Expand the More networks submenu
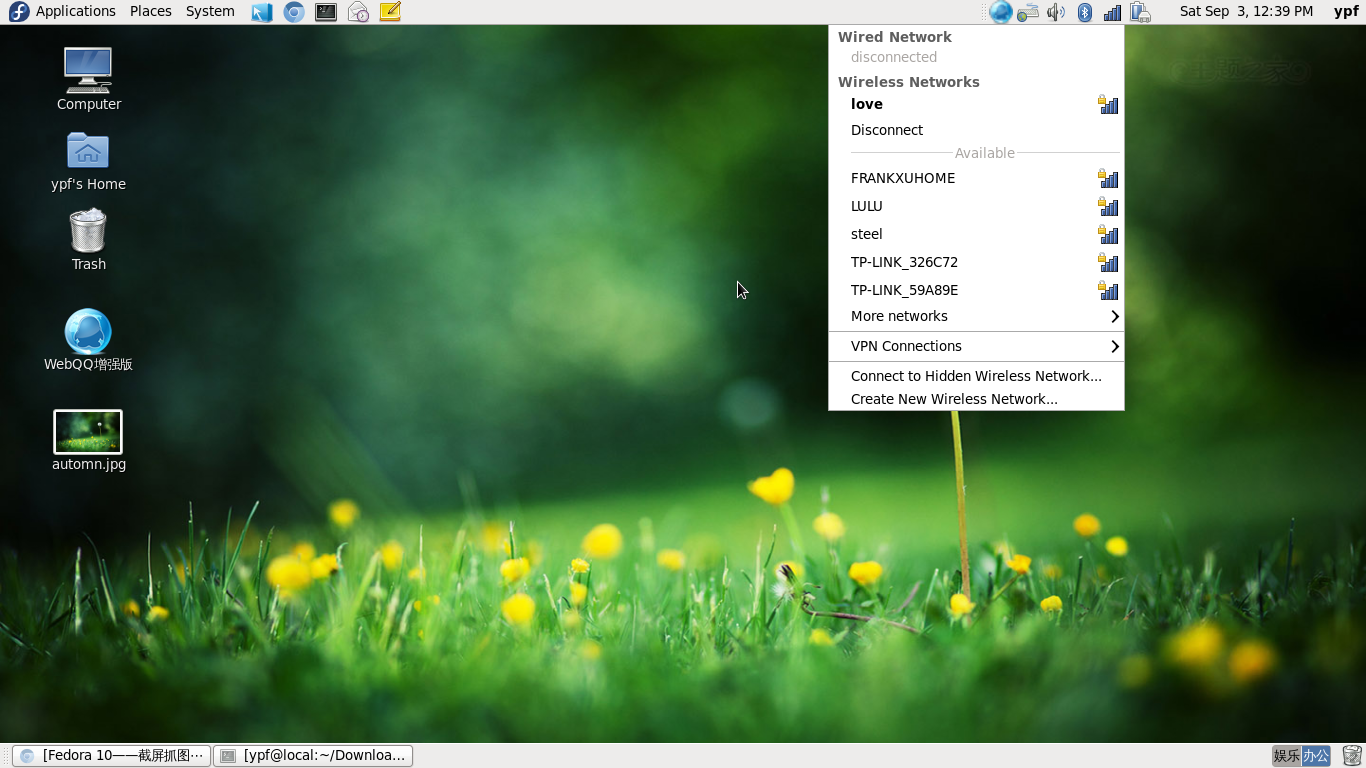 coord(898,316)
